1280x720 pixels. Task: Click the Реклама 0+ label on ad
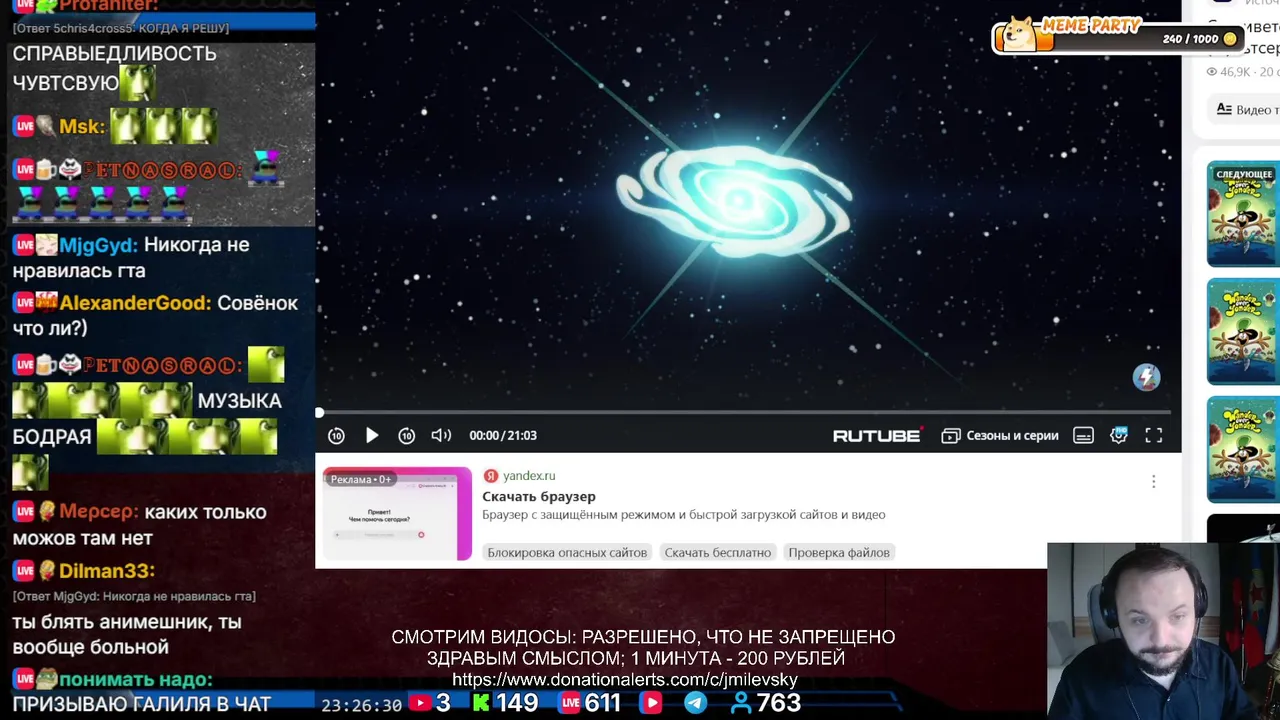tap(361, 479)
